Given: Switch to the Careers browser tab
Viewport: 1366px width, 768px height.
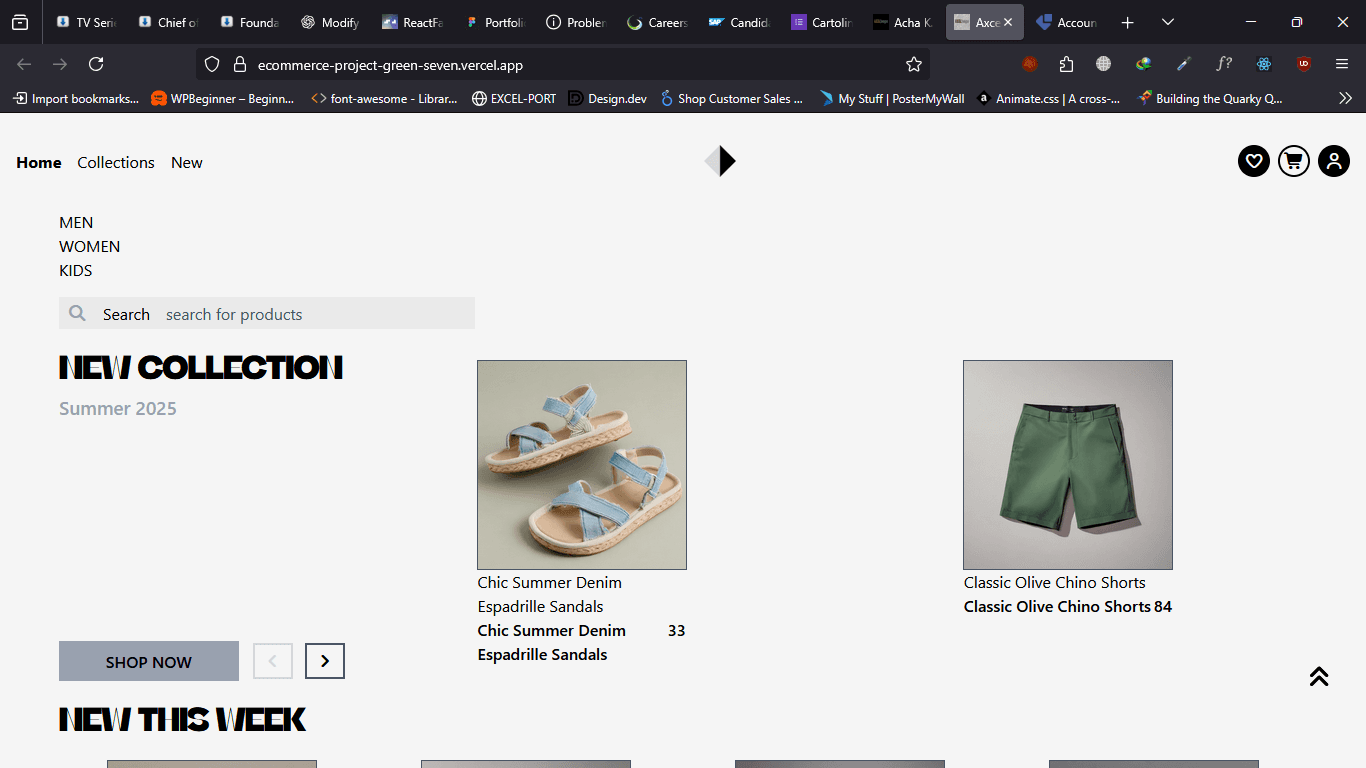Looking at the screenshot, I should tap(657, 22).
